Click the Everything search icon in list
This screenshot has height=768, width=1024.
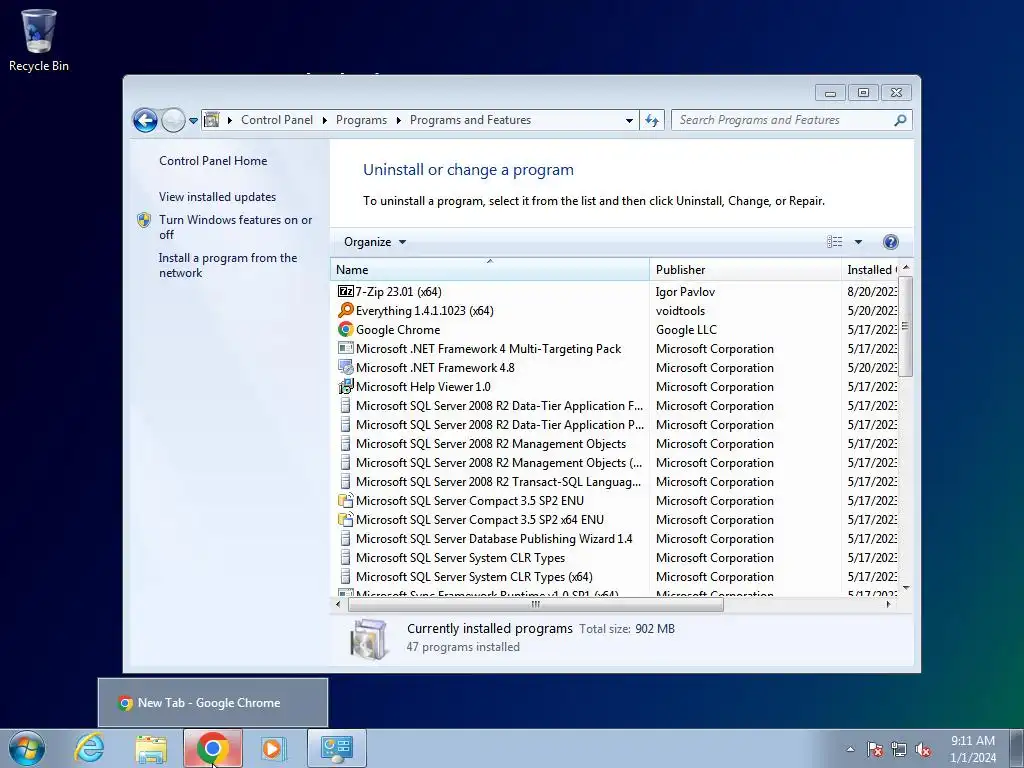click(x=345, y=310)
